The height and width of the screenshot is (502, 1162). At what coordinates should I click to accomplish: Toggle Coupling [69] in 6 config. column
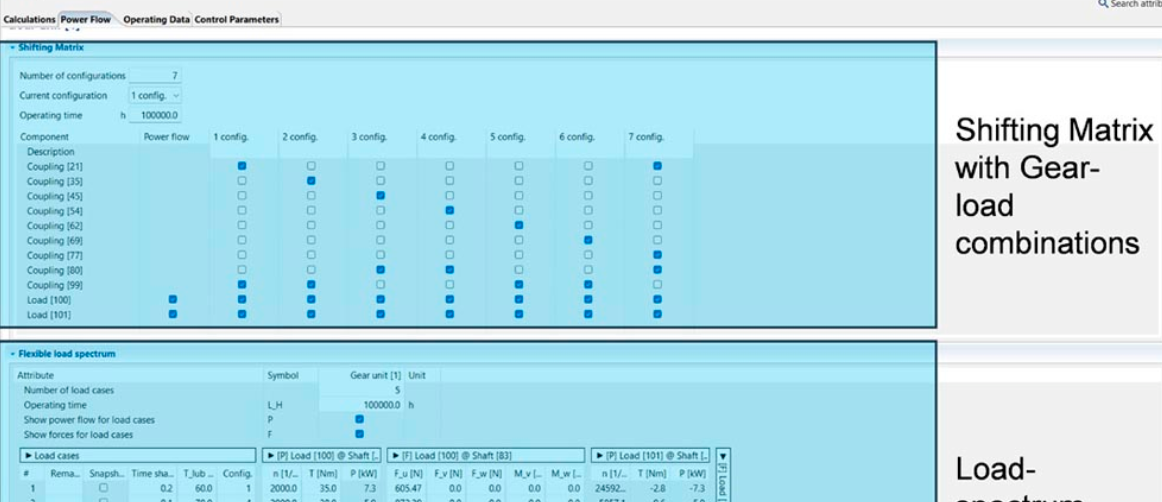click(588, 241)
